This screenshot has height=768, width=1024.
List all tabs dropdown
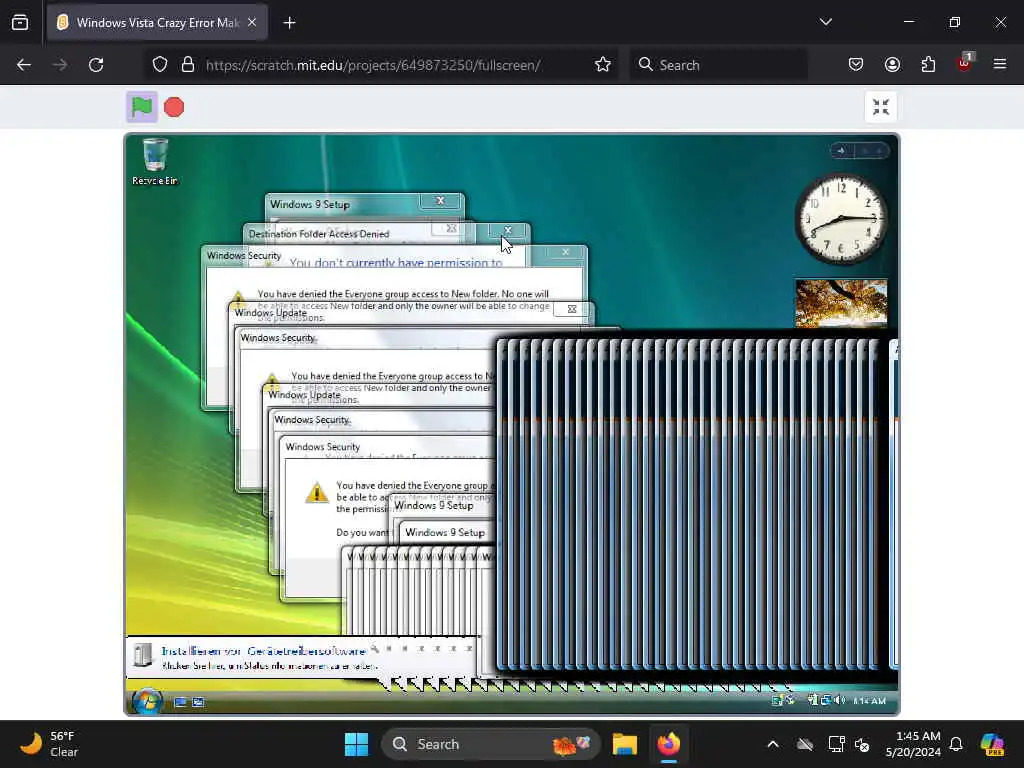pyautogui.click(x=825, y=22)
